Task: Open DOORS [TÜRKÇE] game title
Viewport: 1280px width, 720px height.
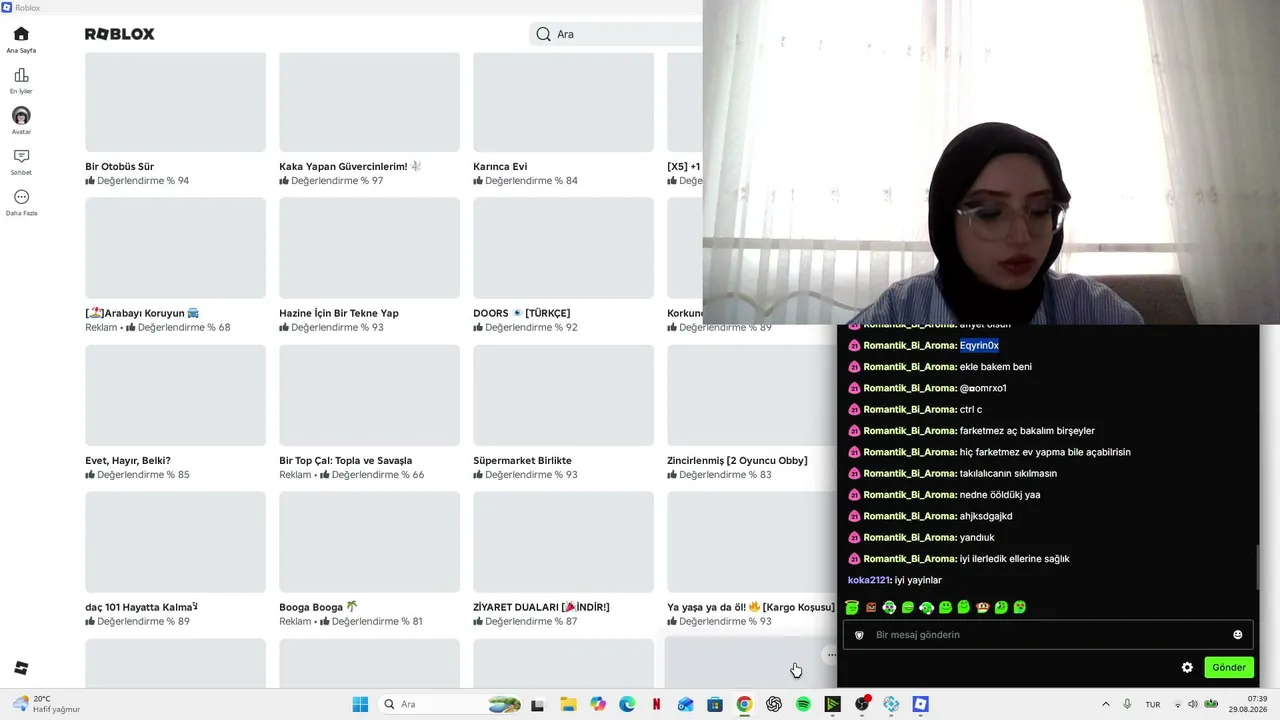Action: coord(521,313)
